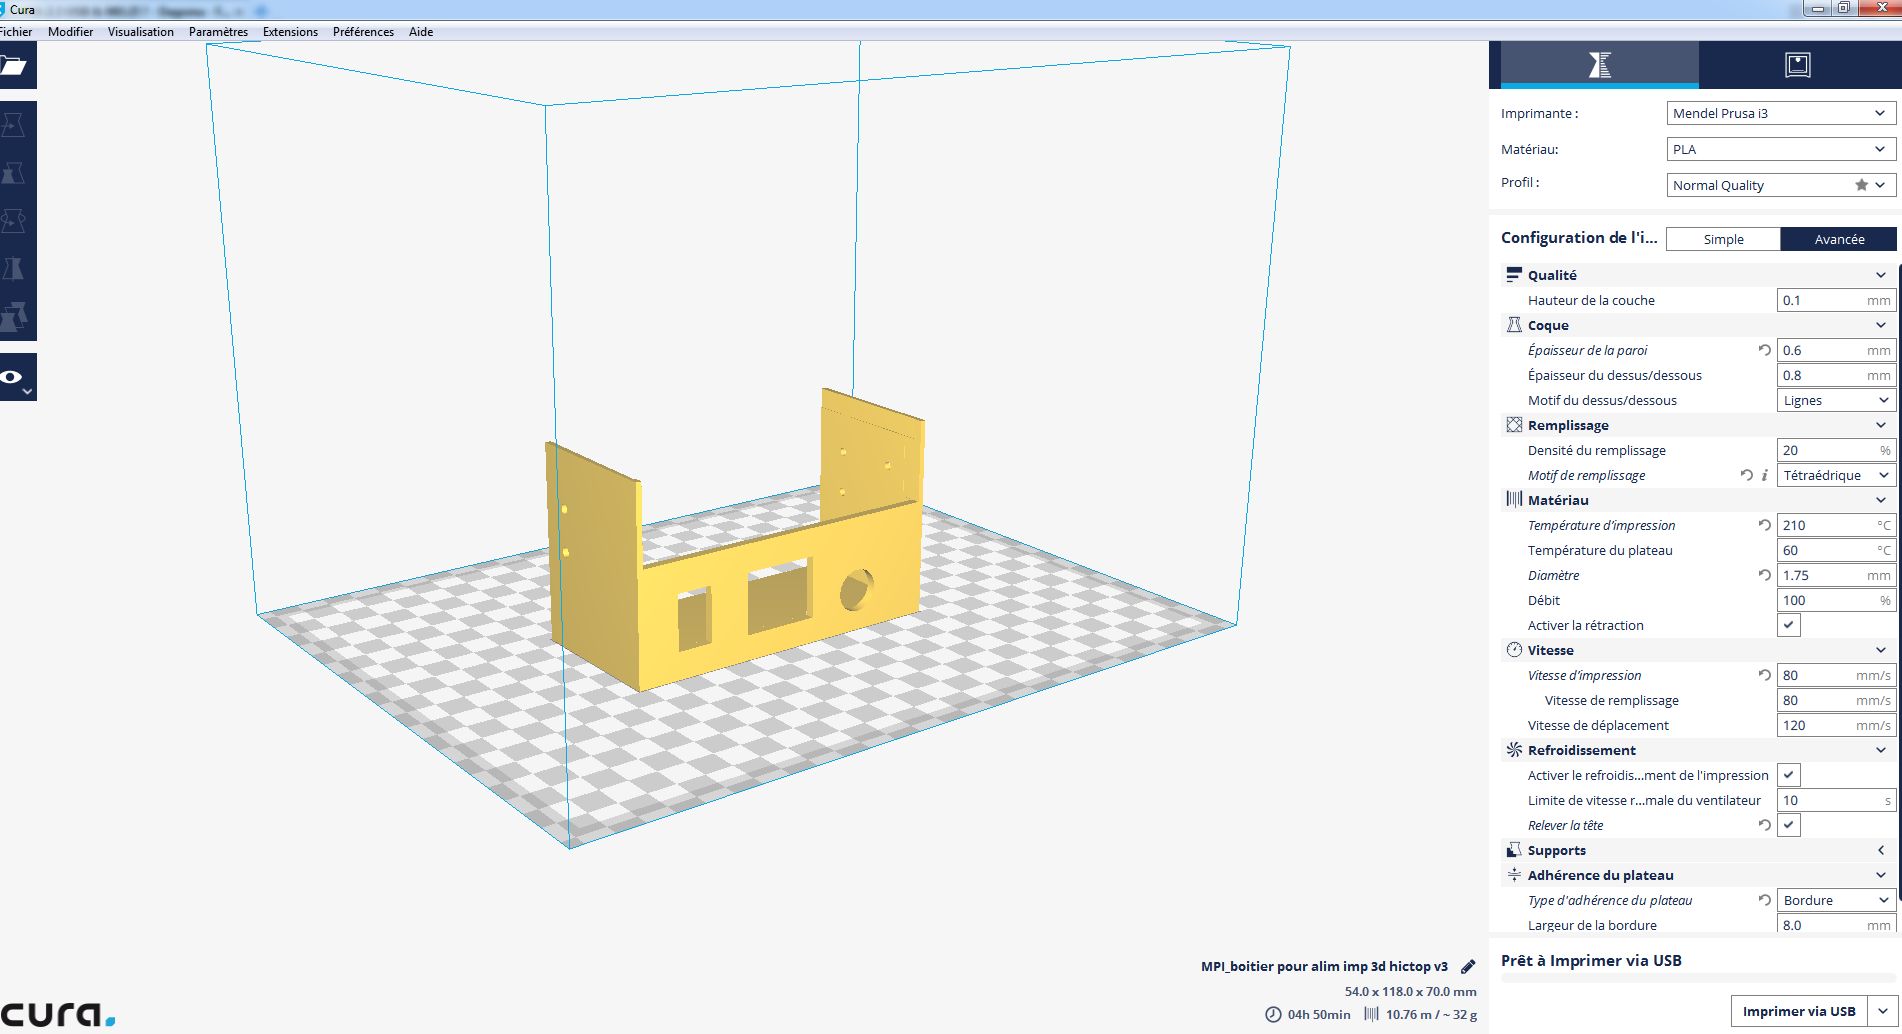Open the Bordure adhesion type dropdown

(1837, 900)
